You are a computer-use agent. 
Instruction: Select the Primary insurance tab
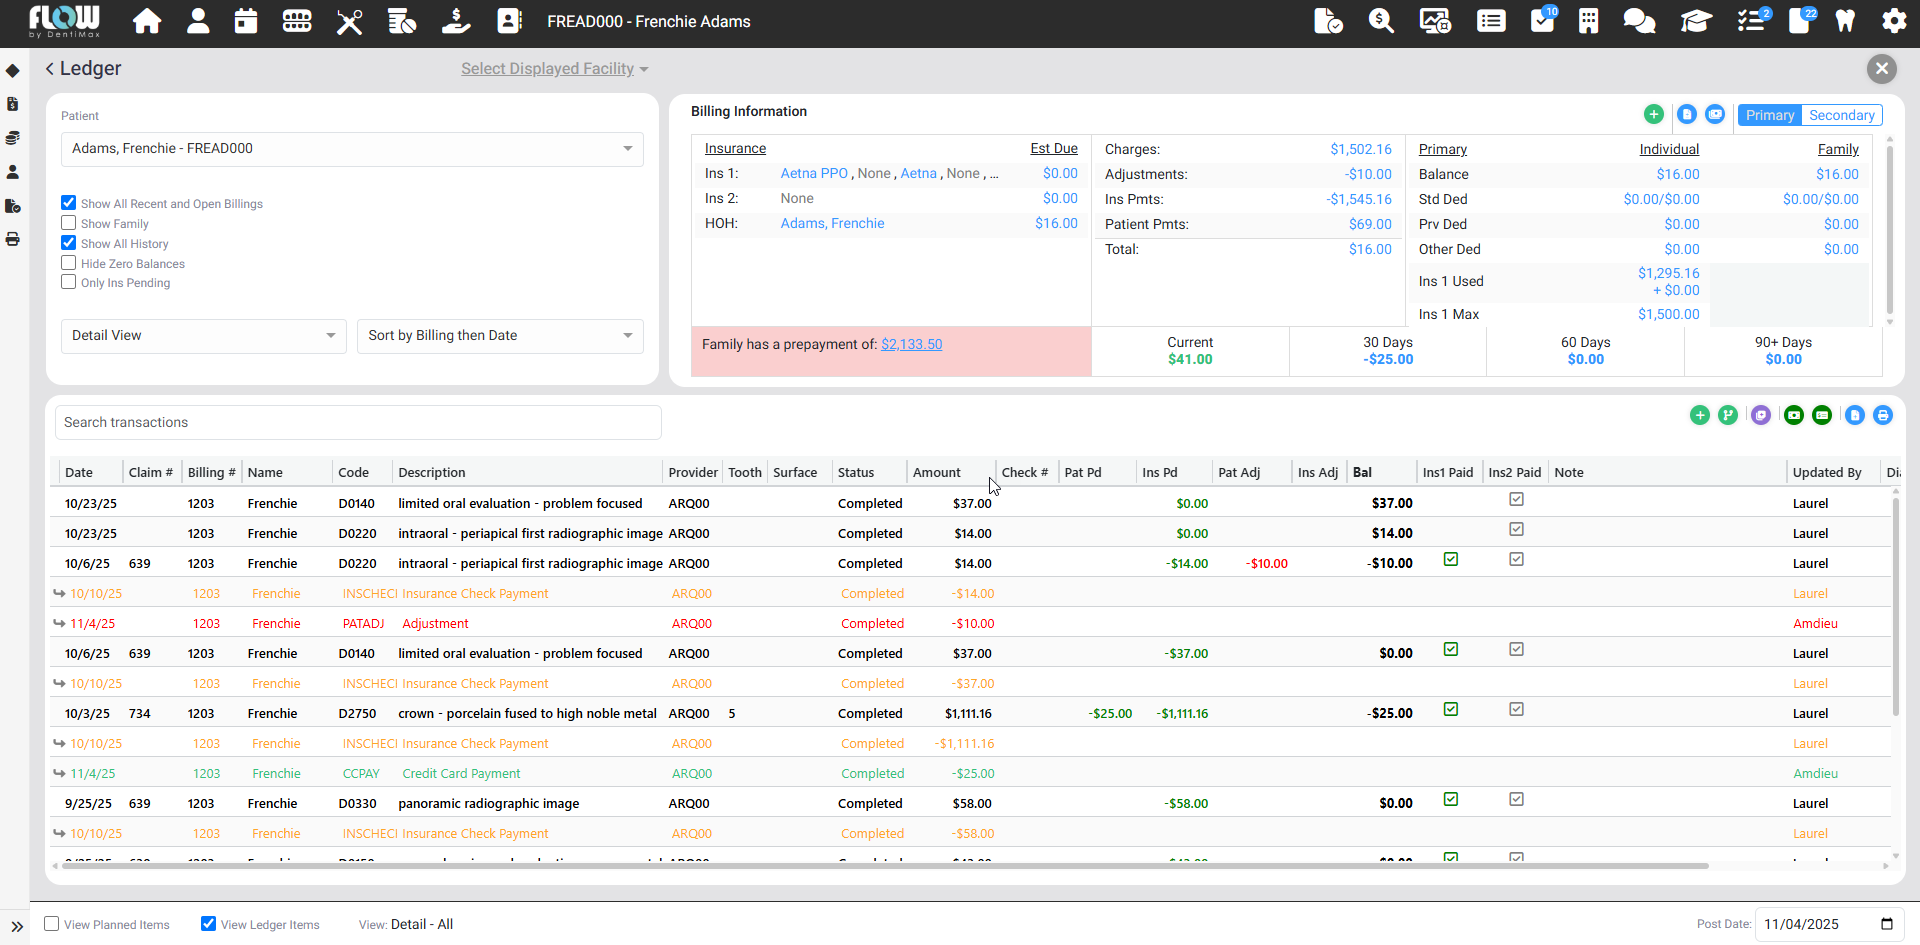pyautogui.click(x=1769, y=115)
